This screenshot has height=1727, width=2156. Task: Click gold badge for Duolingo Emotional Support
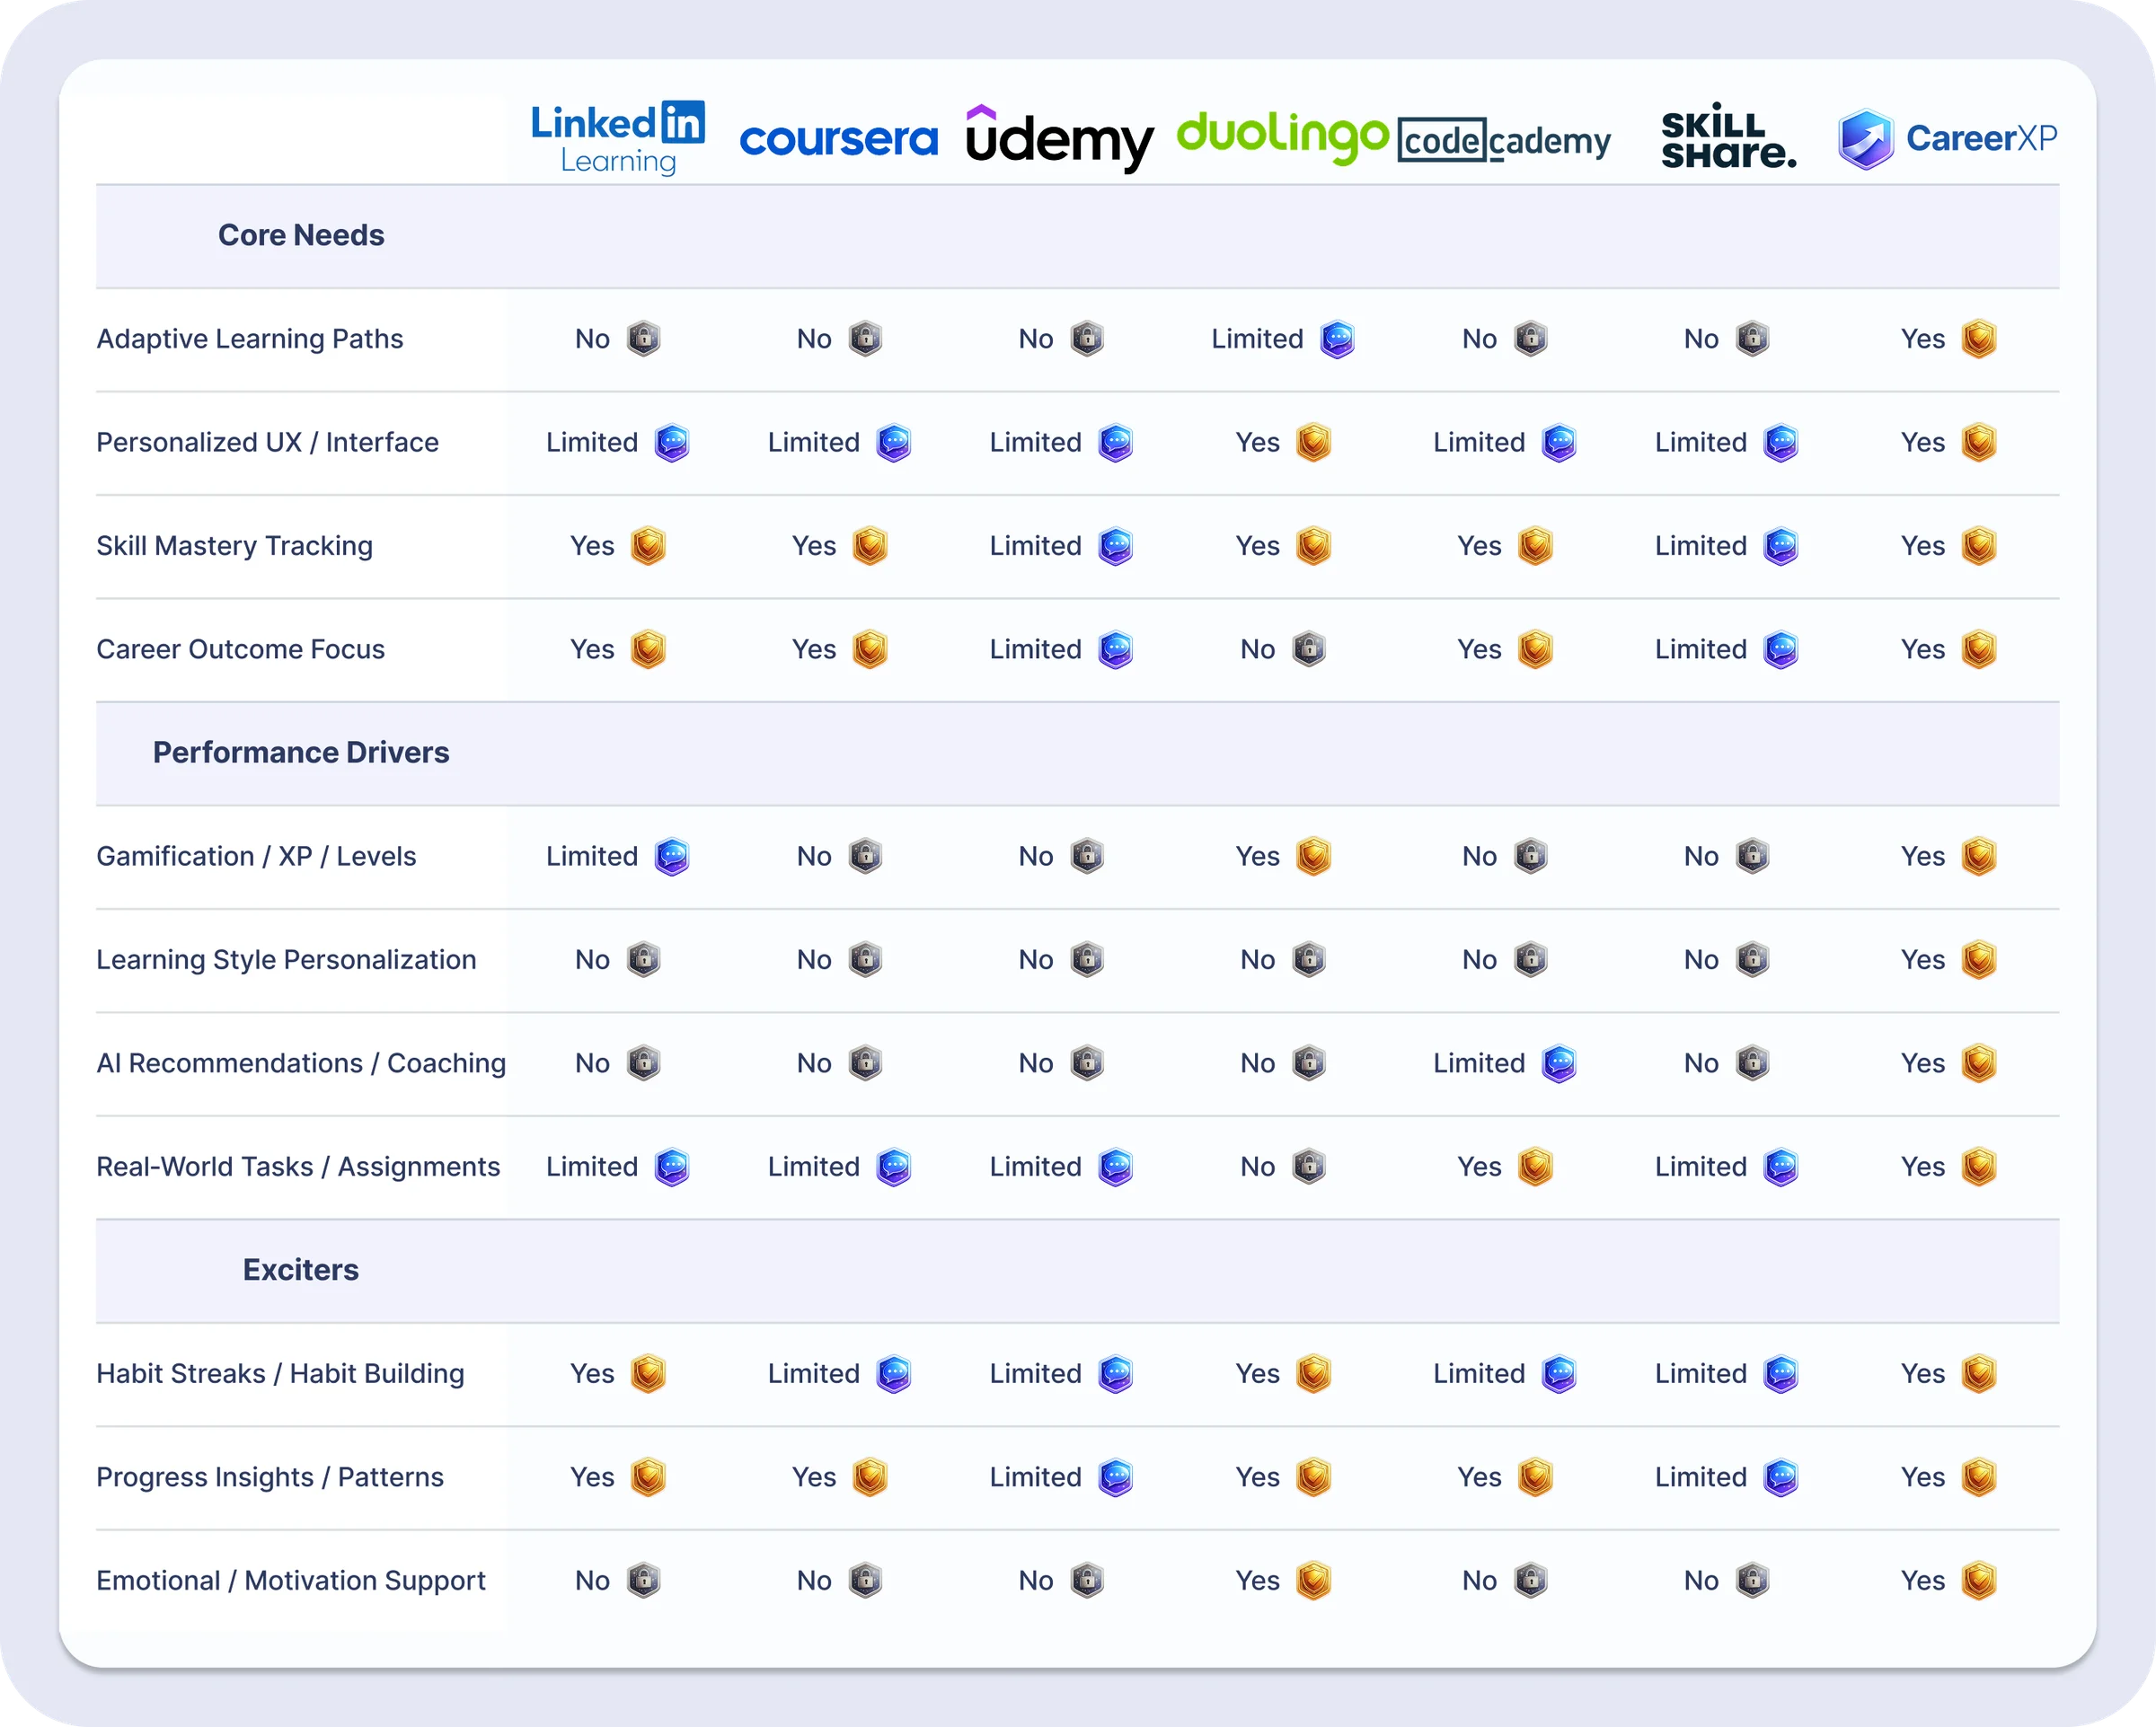point(1313,1580)
